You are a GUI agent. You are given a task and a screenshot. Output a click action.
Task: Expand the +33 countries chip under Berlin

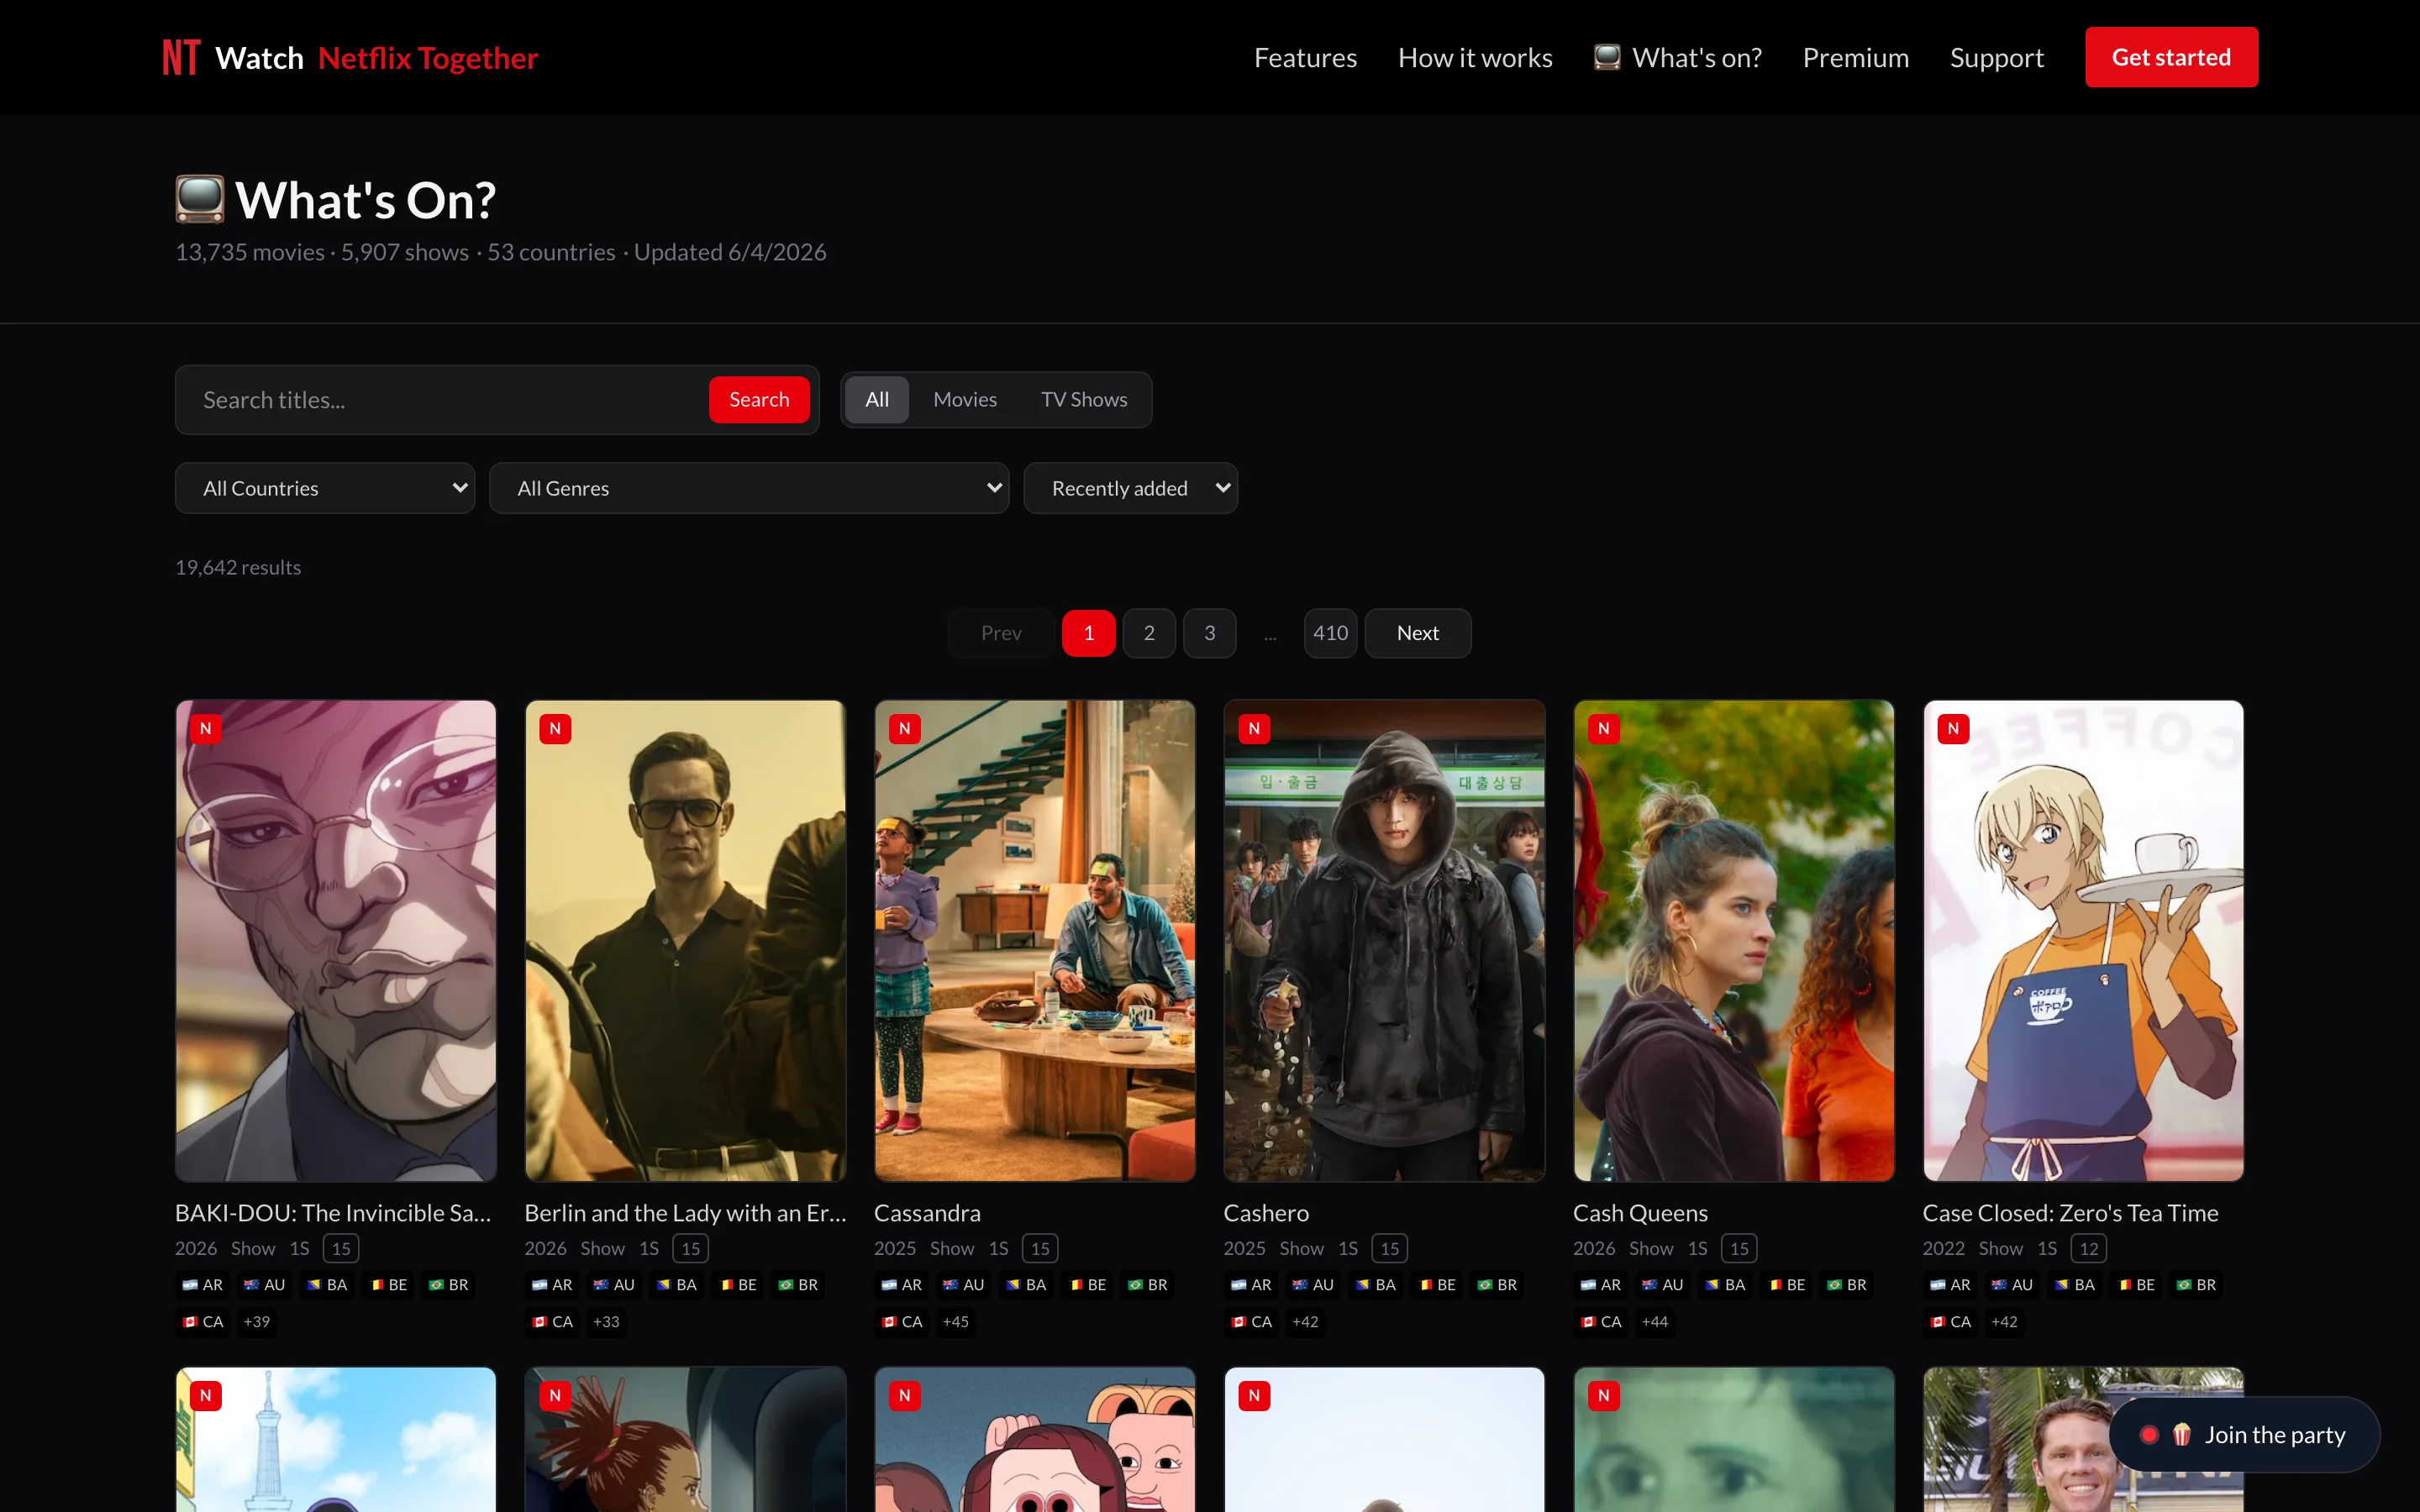[x=606, y=1322]
